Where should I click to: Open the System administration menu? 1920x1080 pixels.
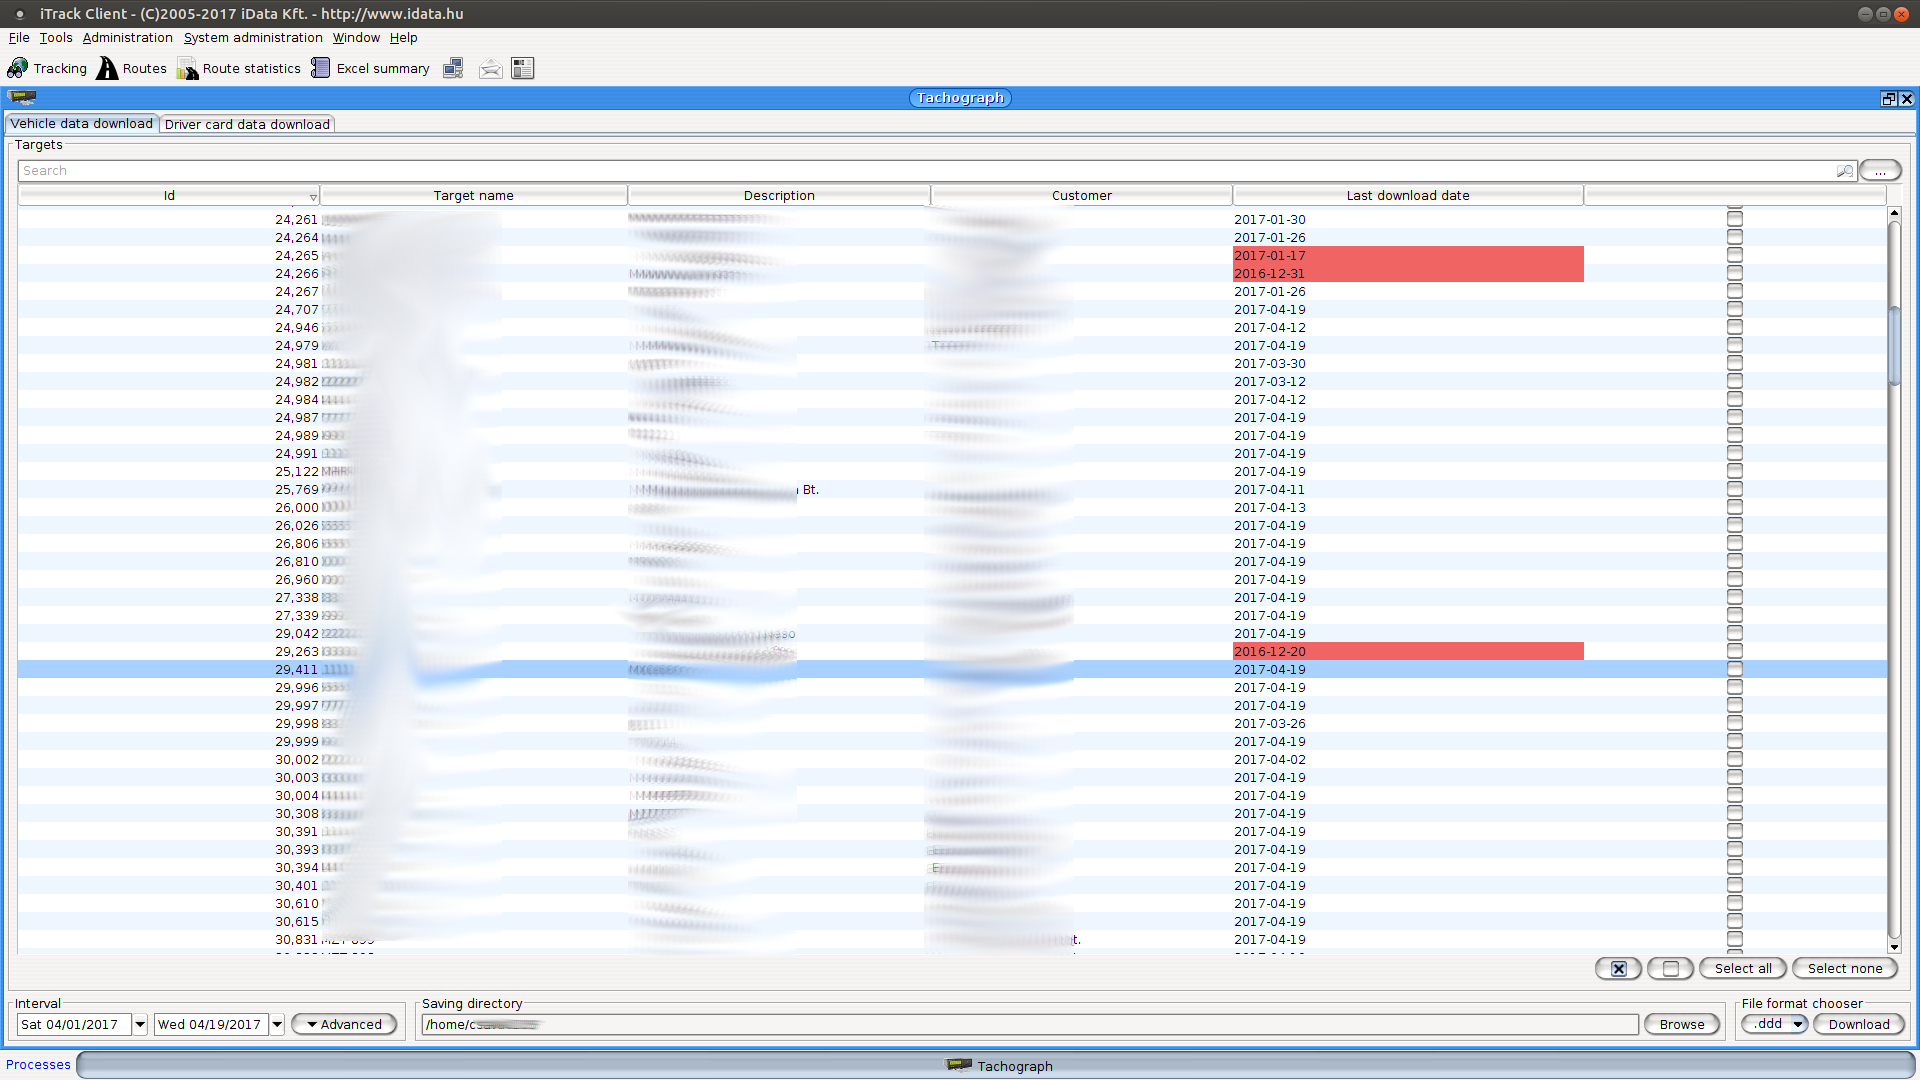click(253, 38)
